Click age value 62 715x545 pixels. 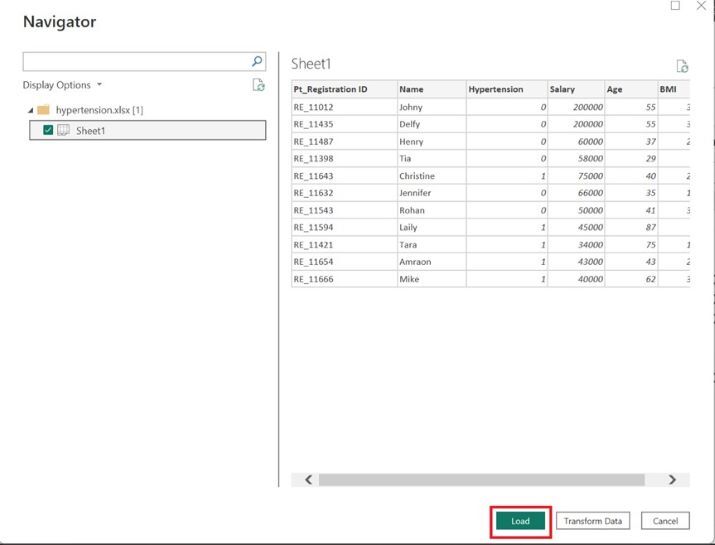(651, 279)
